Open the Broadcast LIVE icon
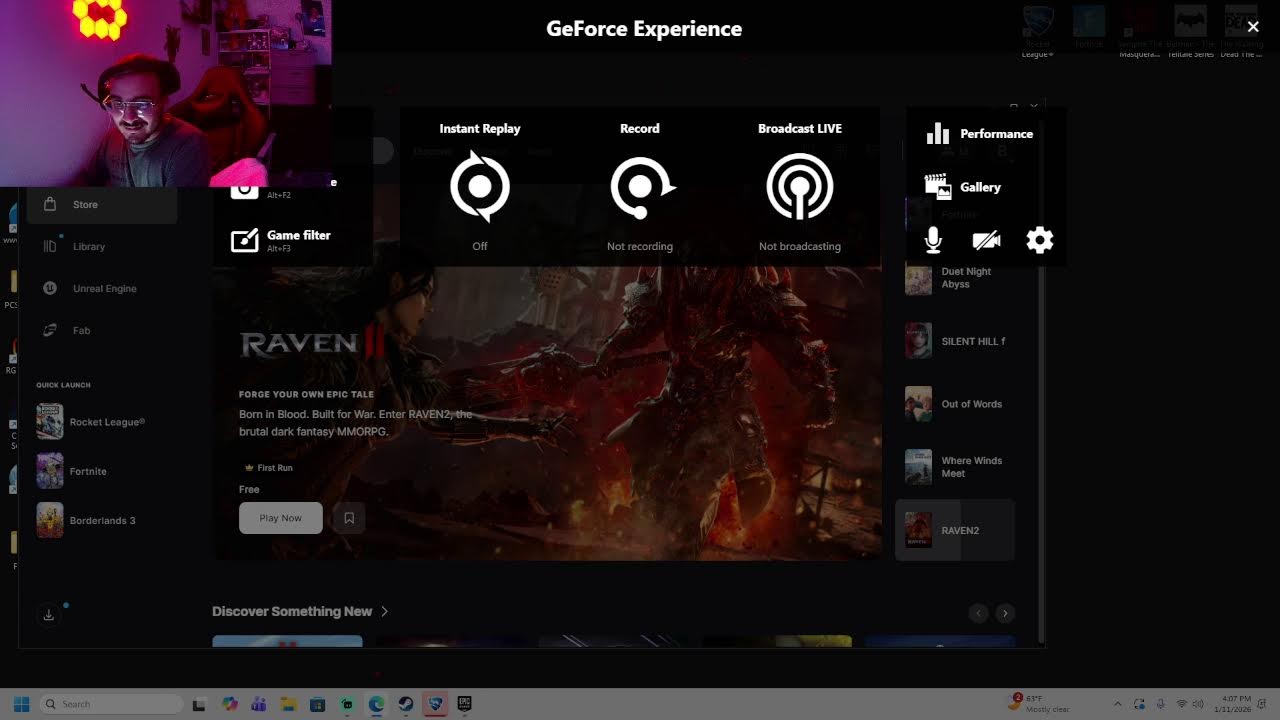Image resolution: width=1280 pixels, height=720 pixels. click(x=800, y=186)
